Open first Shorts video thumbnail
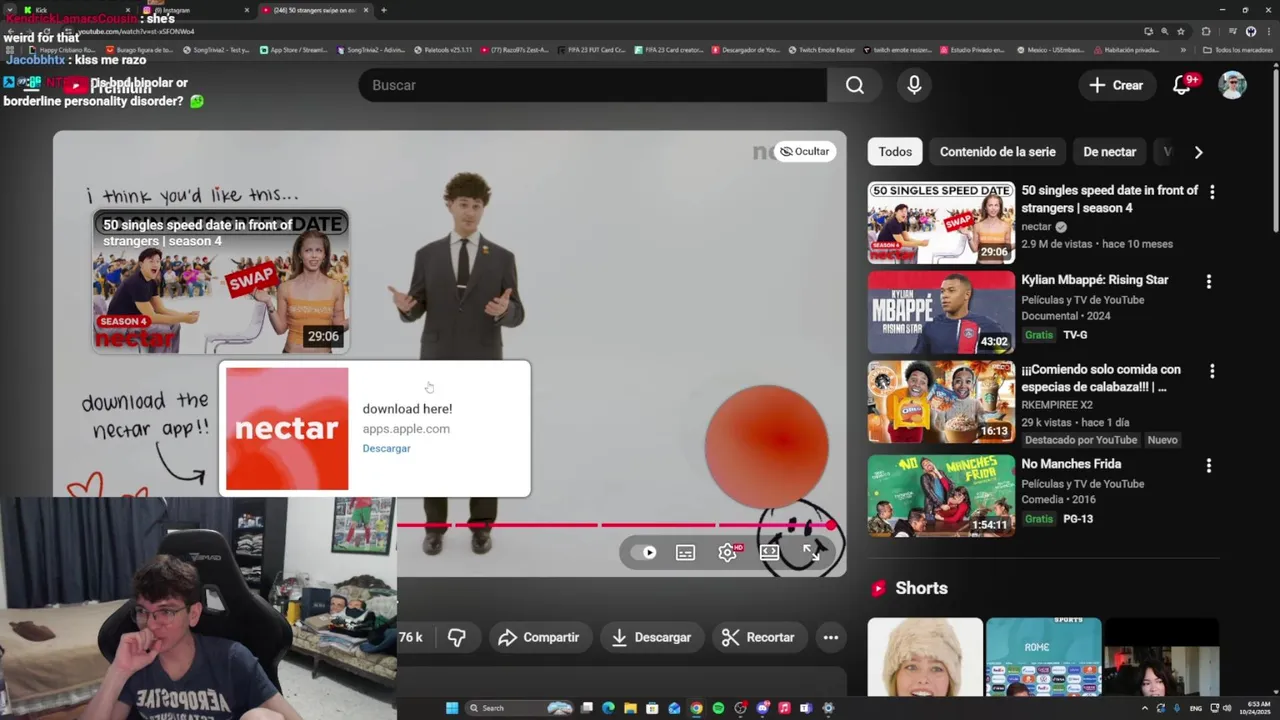 [x=925, y=657]
